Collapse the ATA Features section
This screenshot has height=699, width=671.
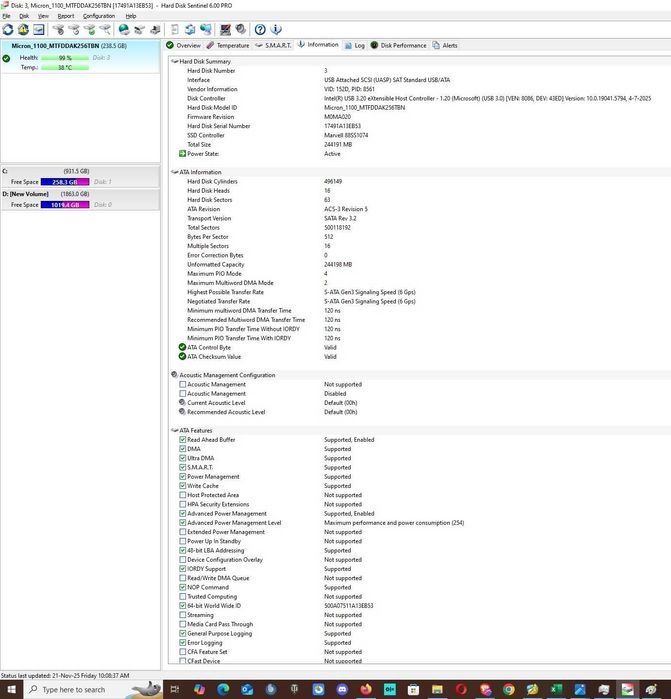pos(174,430)
